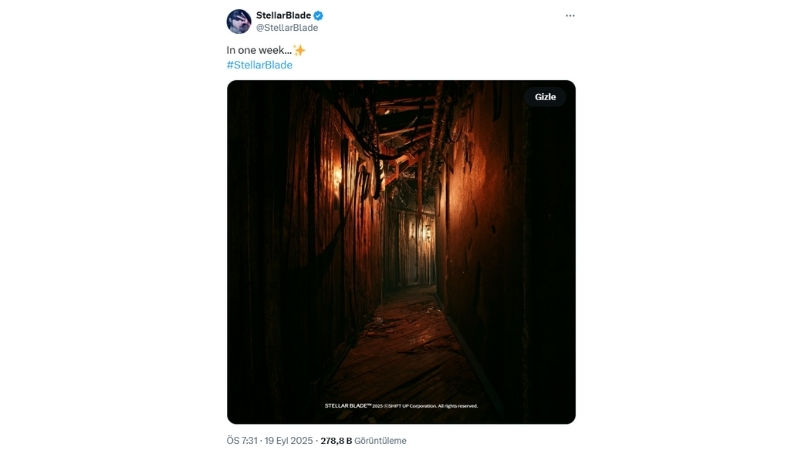Click the STELLAR BLADE copyright text in image
This screenshot has height=450, width=800.
pyautogui.click(x=401, y=406)
